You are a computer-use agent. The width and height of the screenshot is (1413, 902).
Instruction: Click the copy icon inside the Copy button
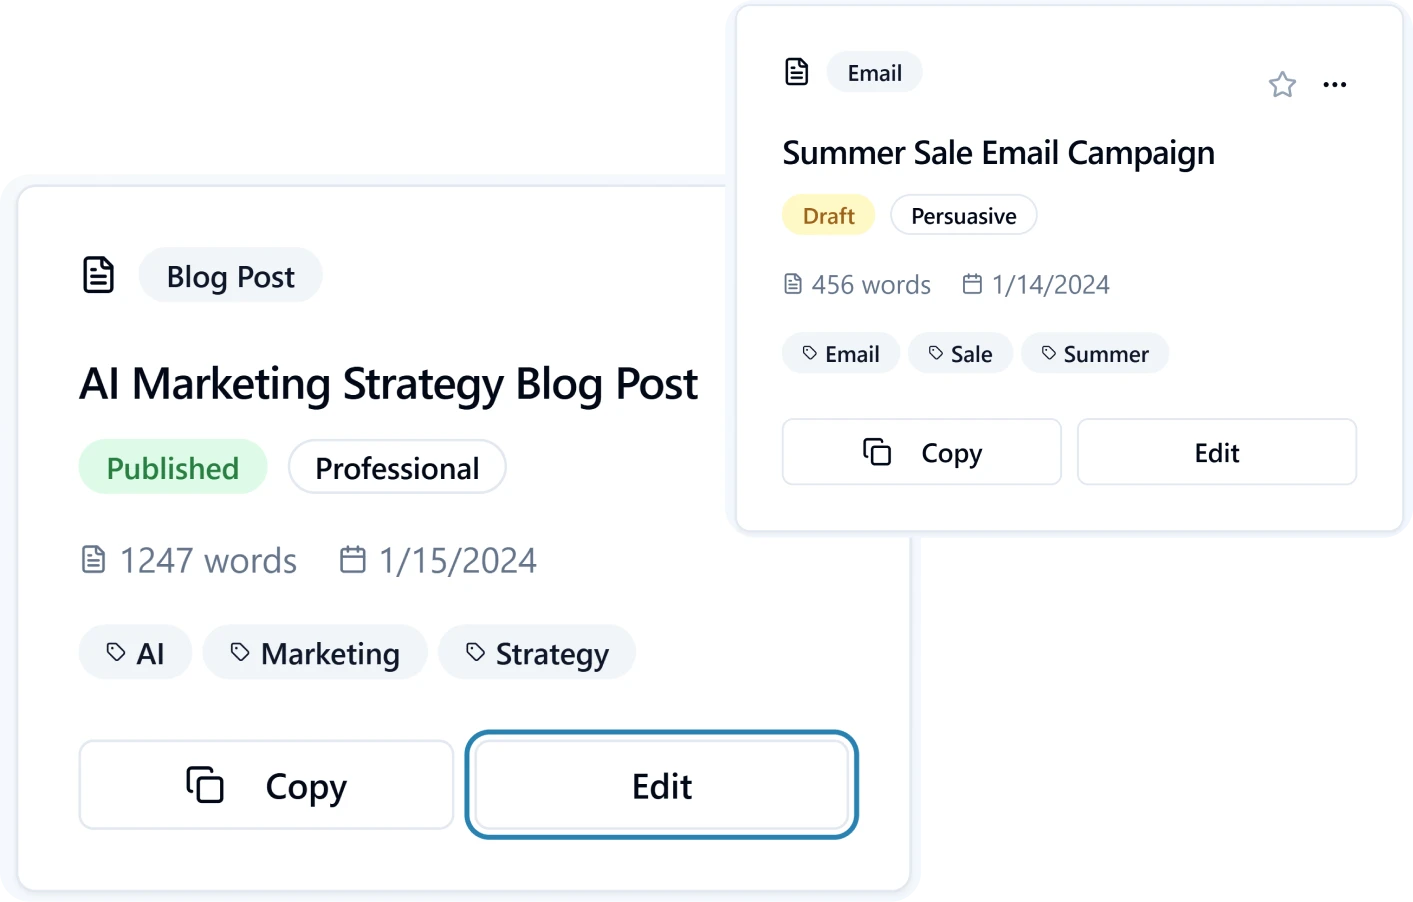204,785
